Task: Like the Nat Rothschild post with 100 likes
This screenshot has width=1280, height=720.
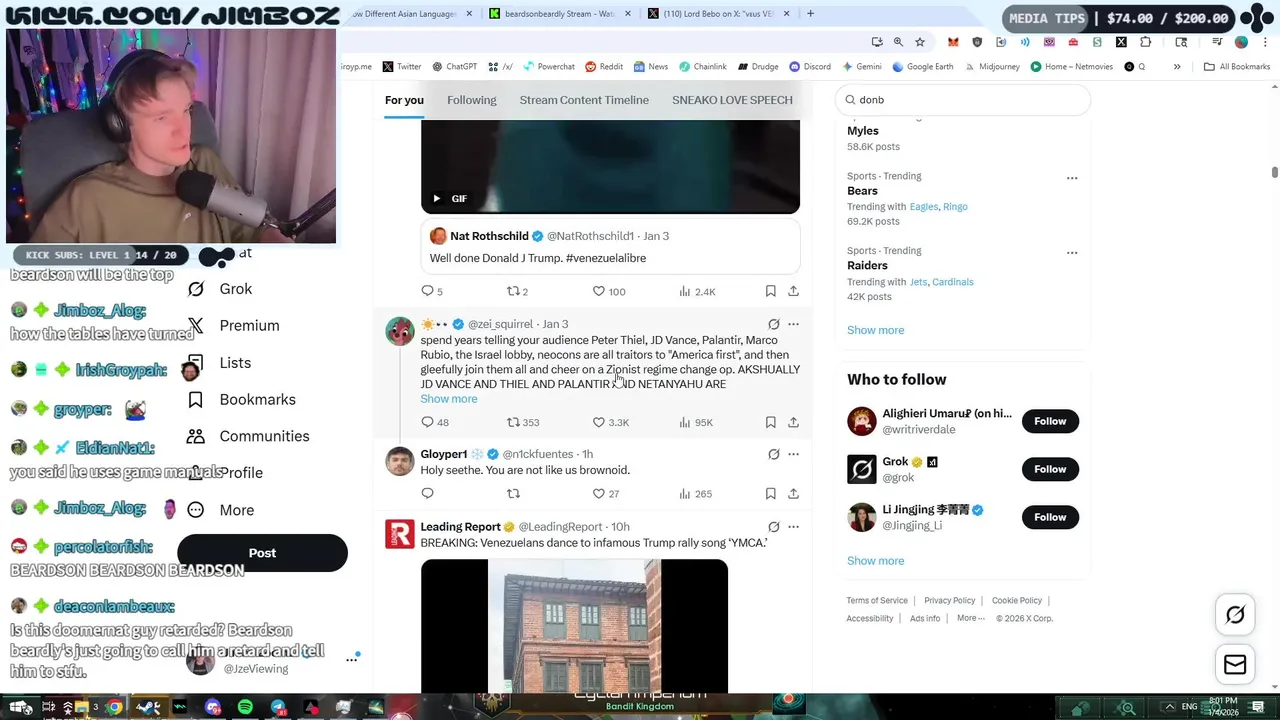Action: point(608,291)
